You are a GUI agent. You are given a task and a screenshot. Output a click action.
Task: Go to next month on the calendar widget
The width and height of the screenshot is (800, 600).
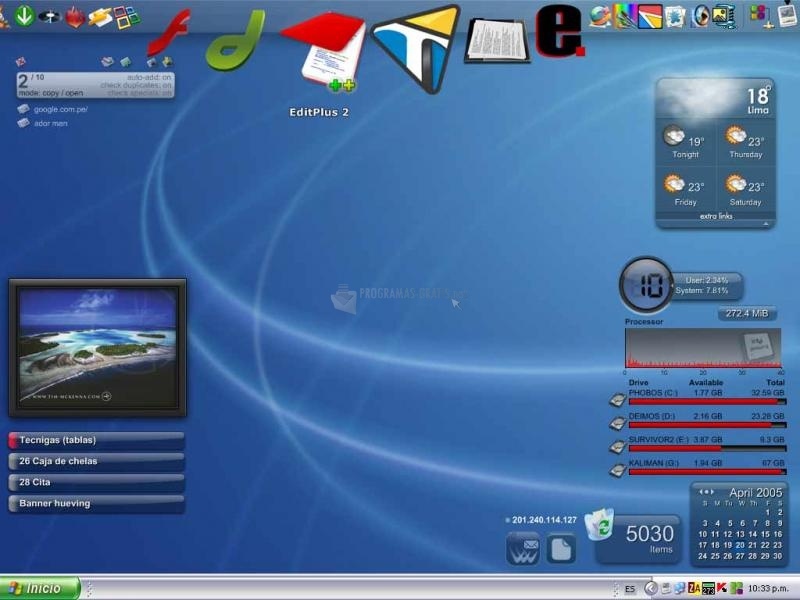[x=713, y=492]
